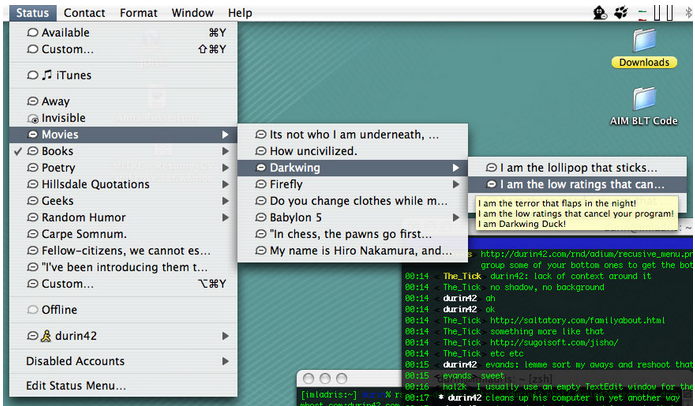Select the iTunes status entry

[x=123, y=75]
